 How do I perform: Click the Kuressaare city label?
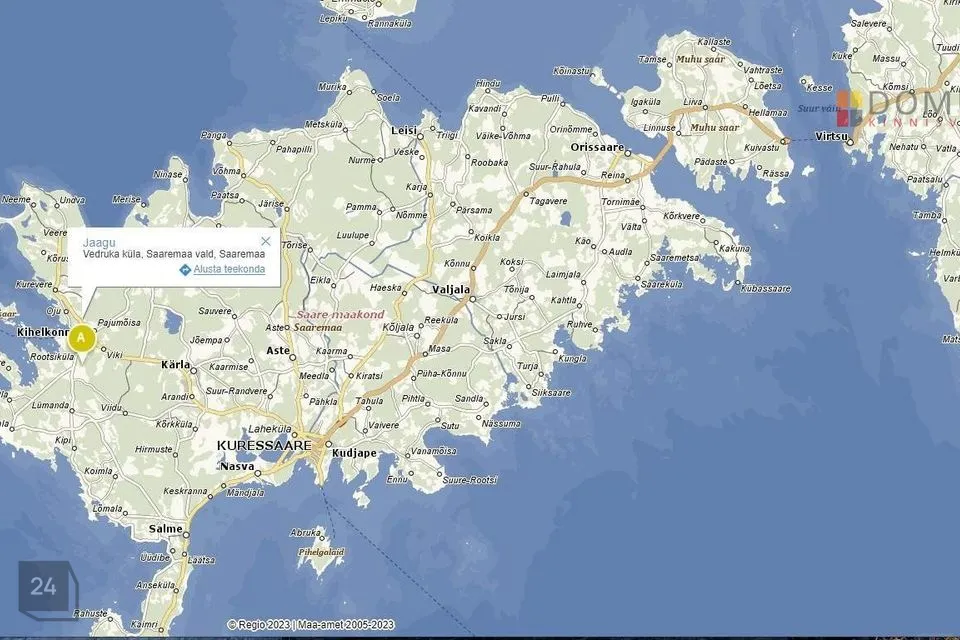264,444
